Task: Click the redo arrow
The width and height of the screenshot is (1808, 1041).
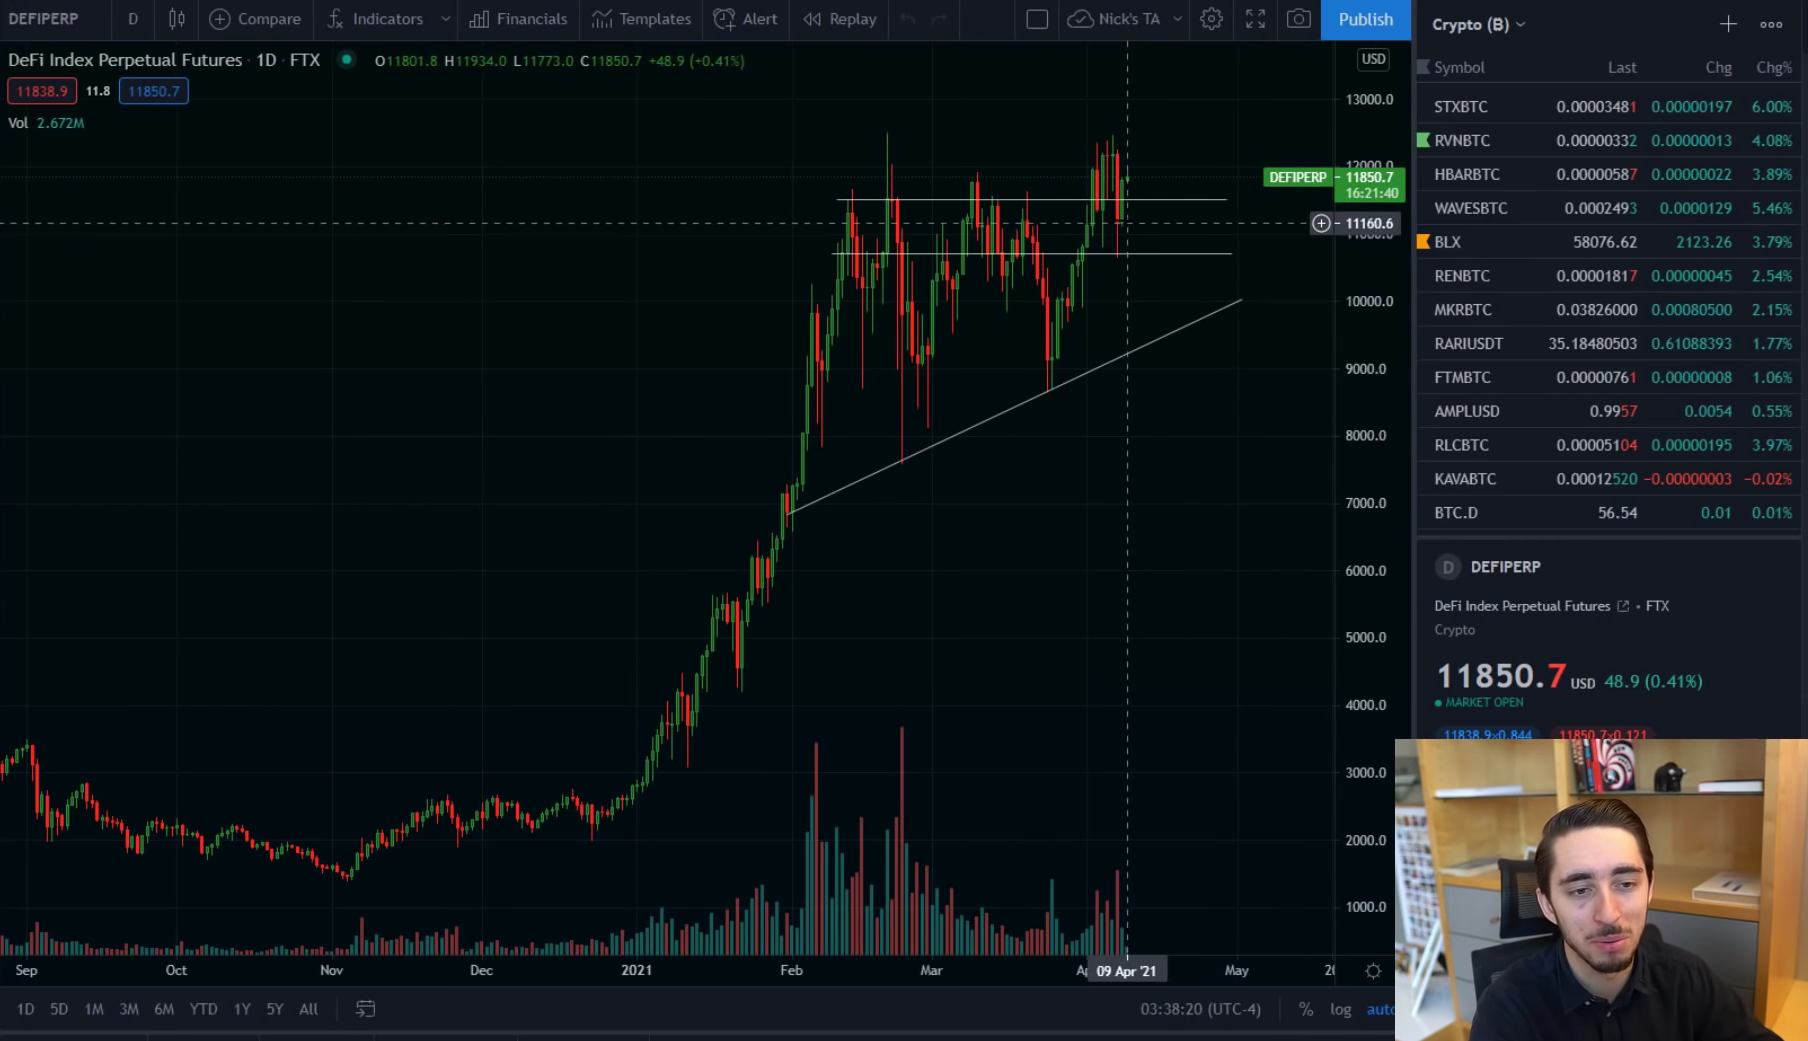Action: pyautogui.click(x=939, y=19)
